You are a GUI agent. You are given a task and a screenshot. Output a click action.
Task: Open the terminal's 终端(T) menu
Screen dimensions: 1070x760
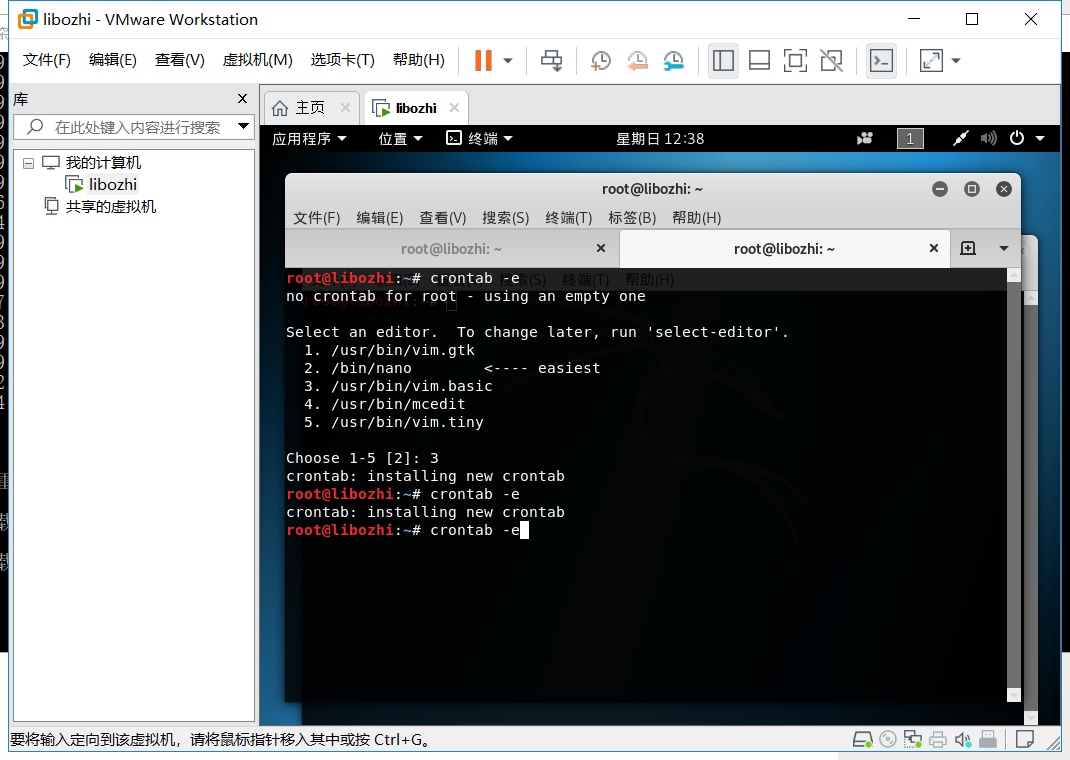[x=568, y=218]
